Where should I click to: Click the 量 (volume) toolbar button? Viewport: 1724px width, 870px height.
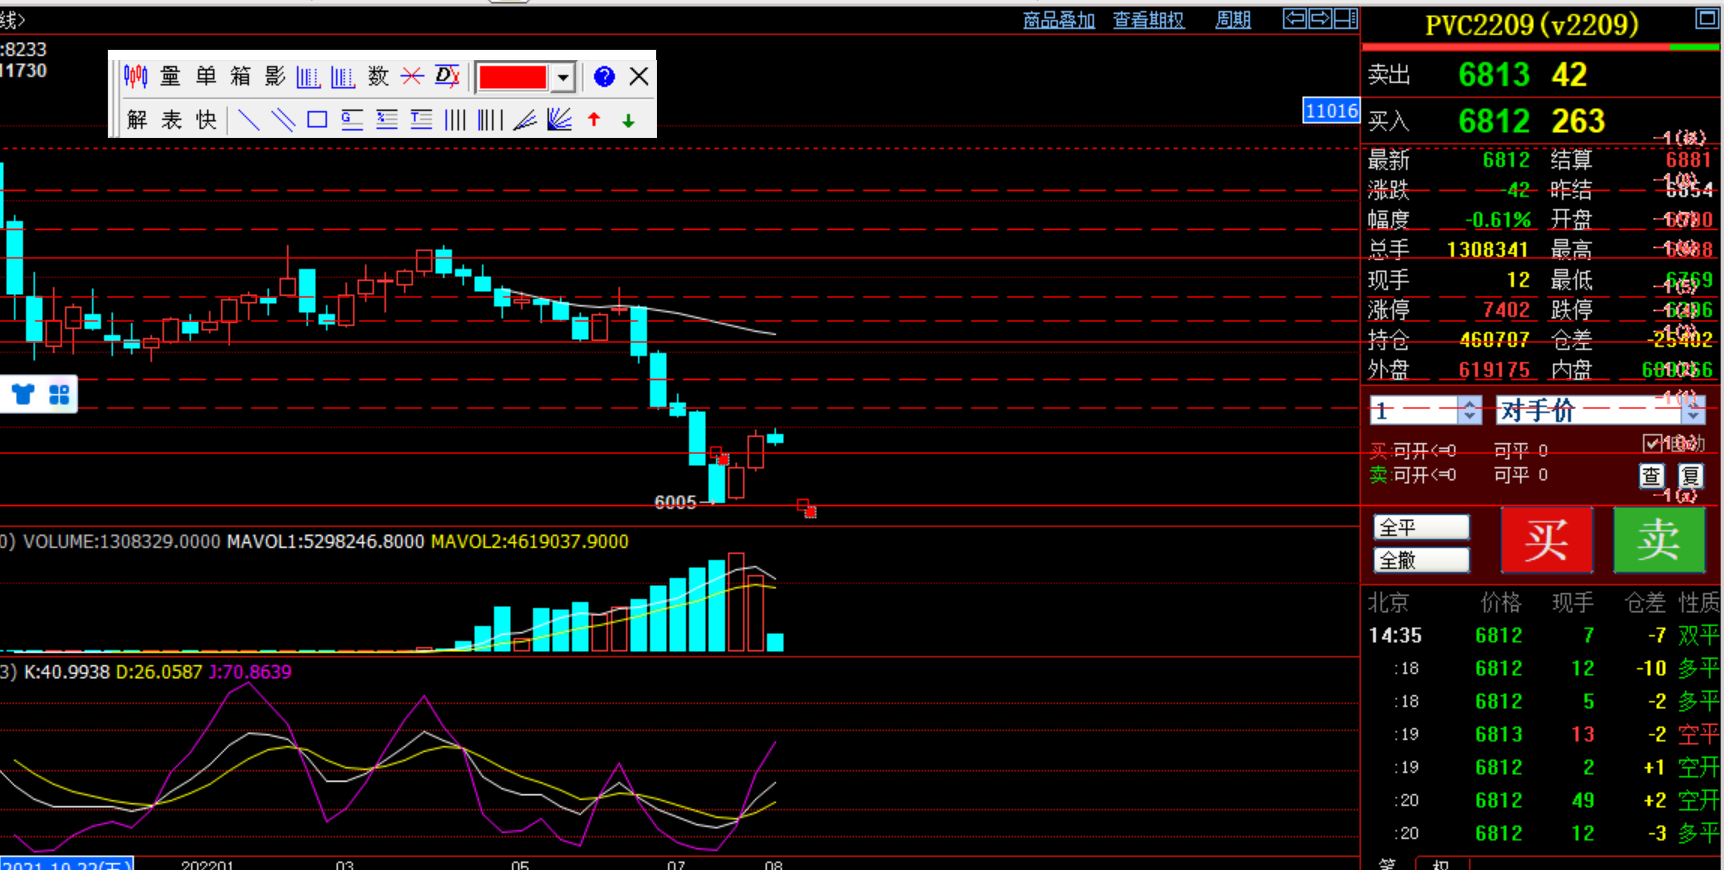point(171,76)
